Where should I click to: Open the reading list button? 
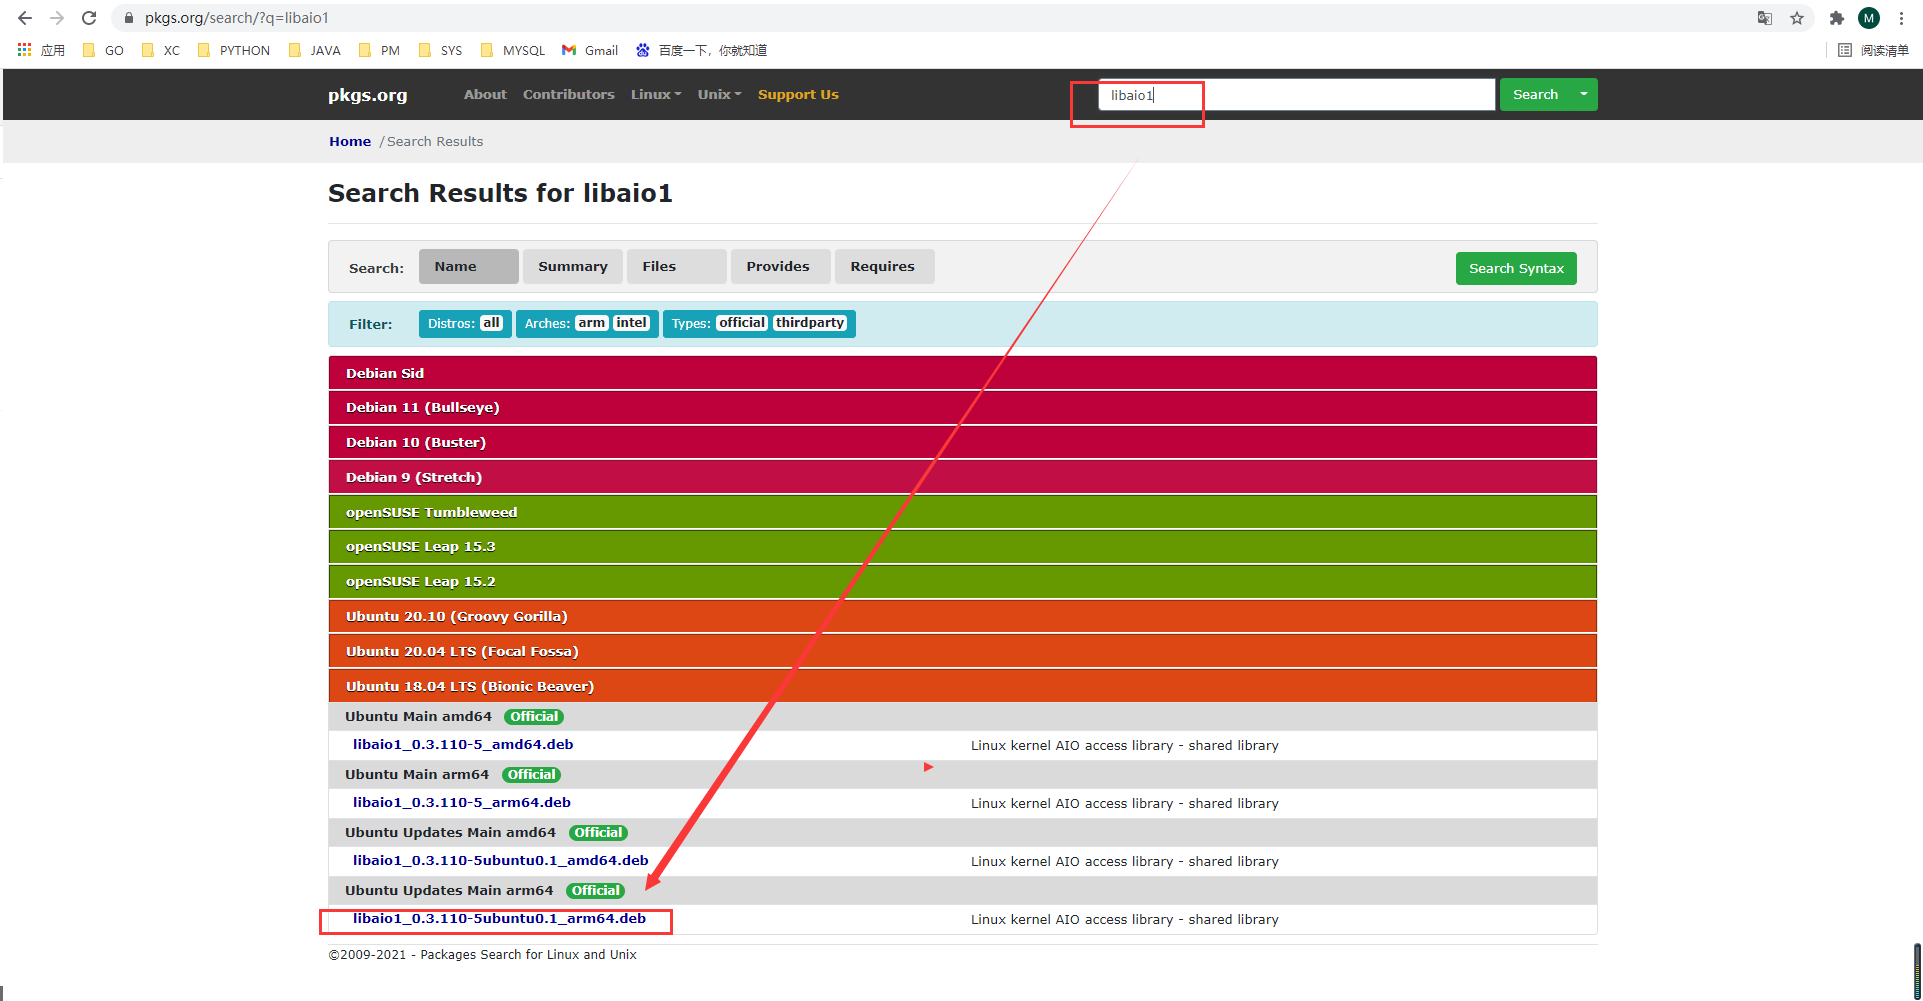coord(1874,50)
